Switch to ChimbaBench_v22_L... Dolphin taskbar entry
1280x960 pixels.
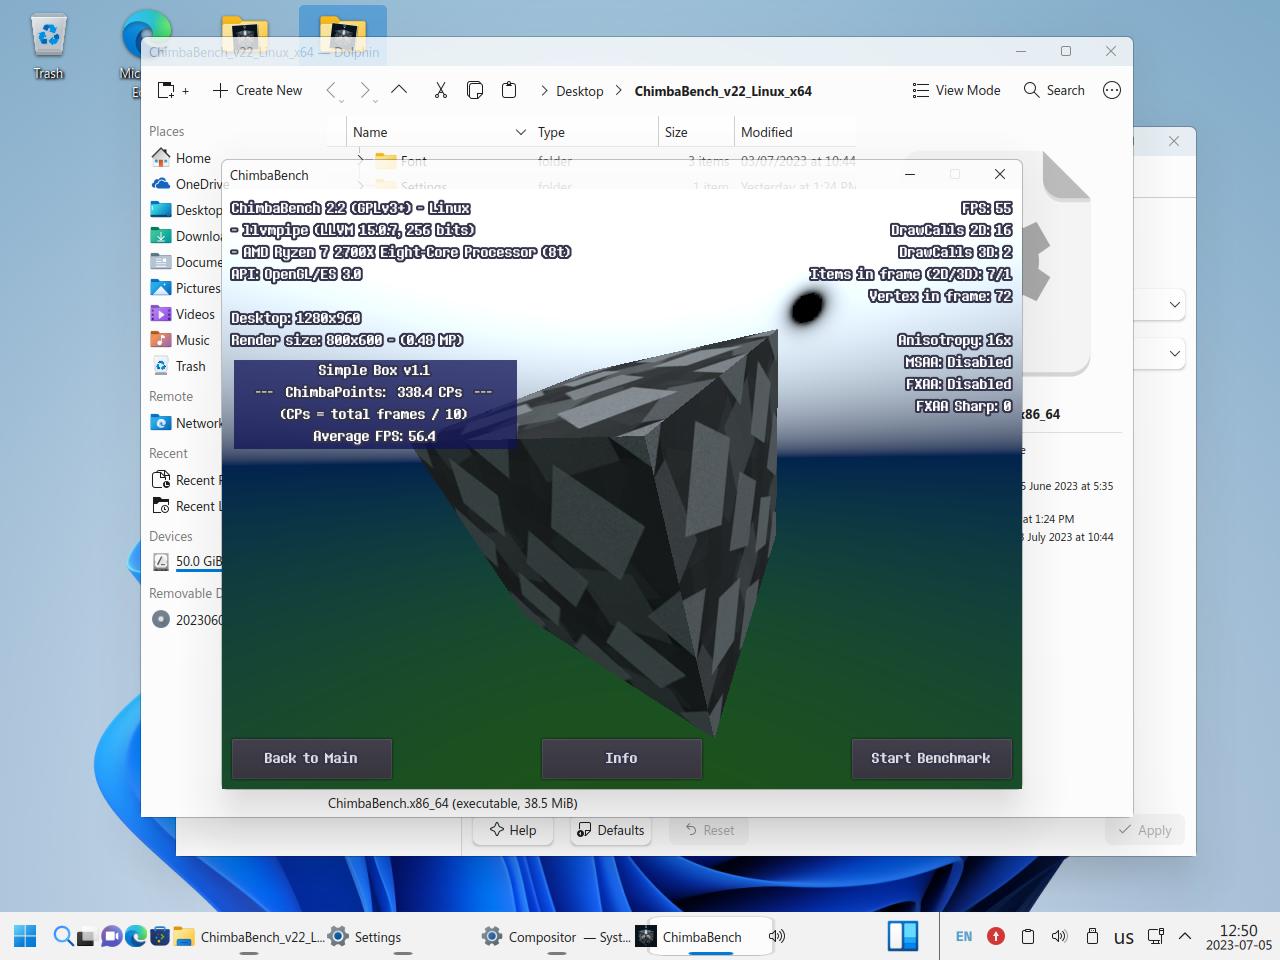click(x=249, y=937)
